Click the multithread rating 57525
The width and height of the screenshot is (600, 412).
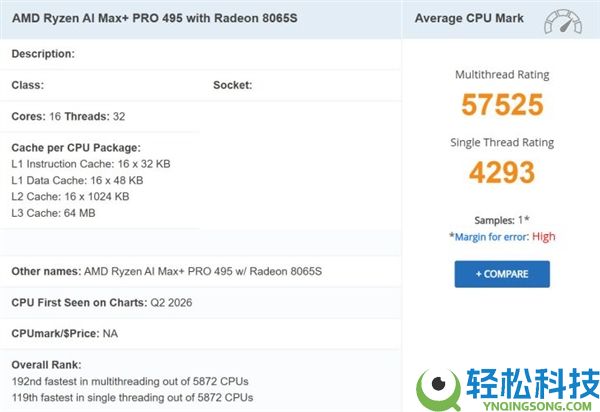coord(502,104)
